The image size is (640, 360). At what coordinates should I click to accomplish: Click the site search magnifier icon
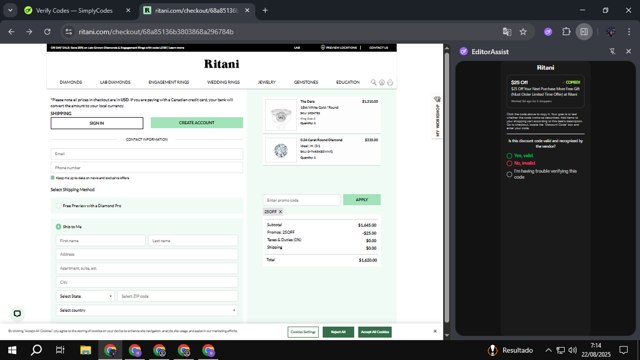[373, 82]
